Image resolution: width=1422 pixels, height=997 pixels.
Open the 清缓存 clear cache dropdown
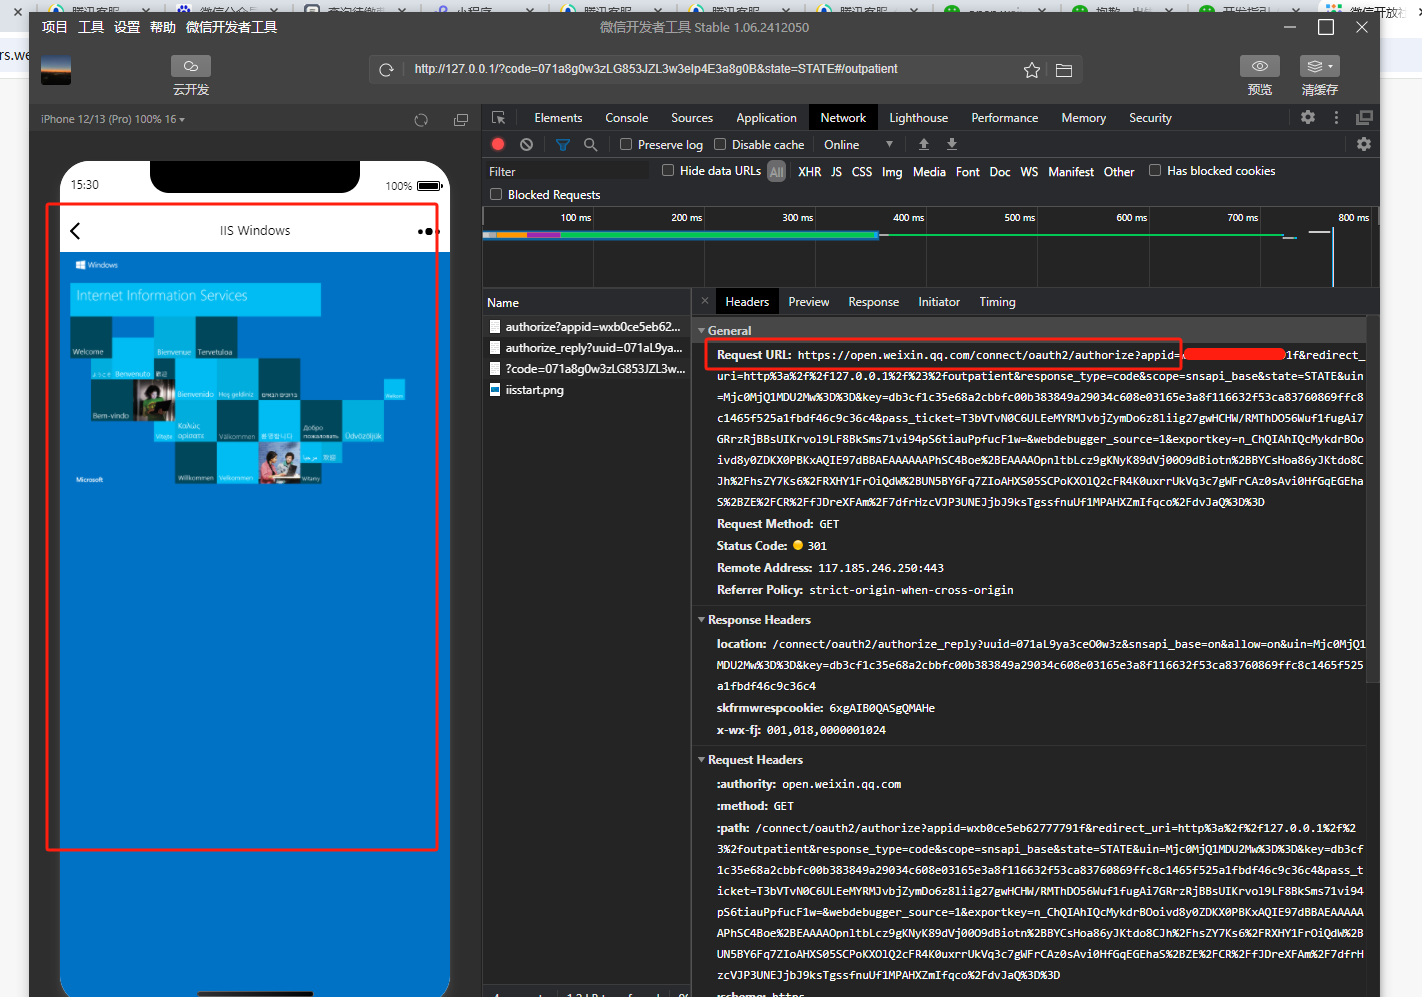point(1320,66)
